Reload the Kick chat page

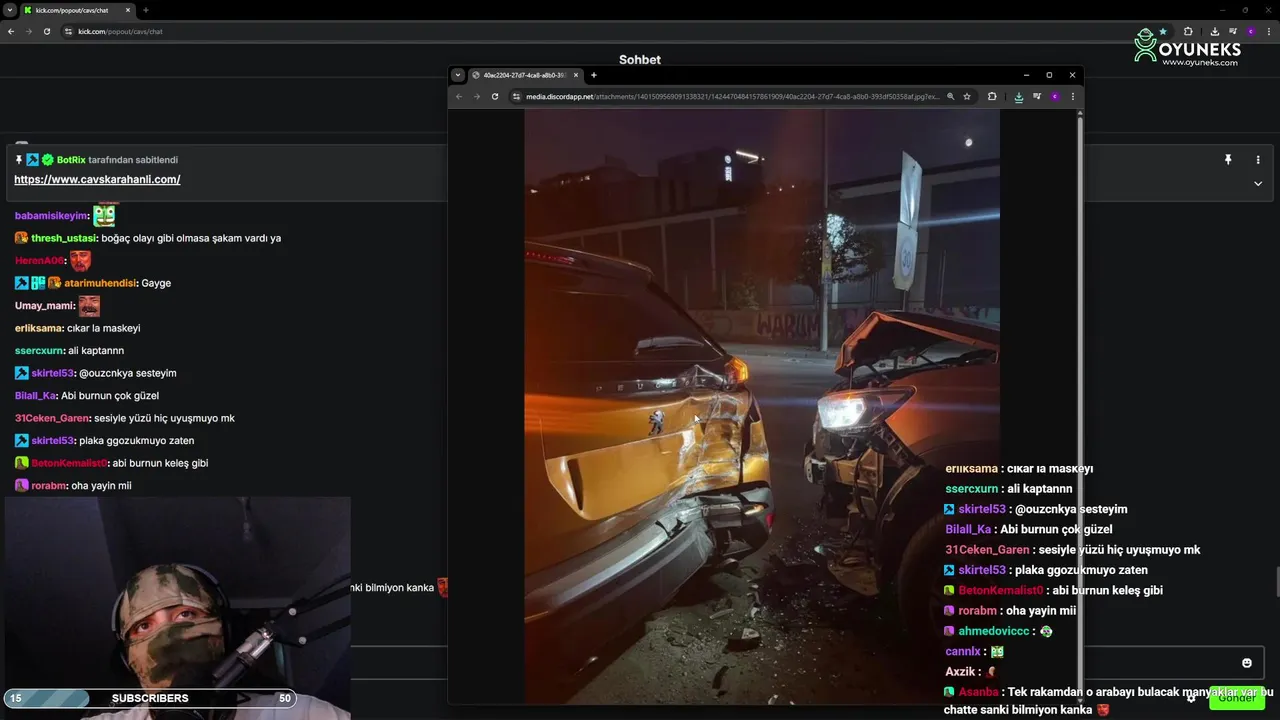pyautogui.click(x=46, y=31)
